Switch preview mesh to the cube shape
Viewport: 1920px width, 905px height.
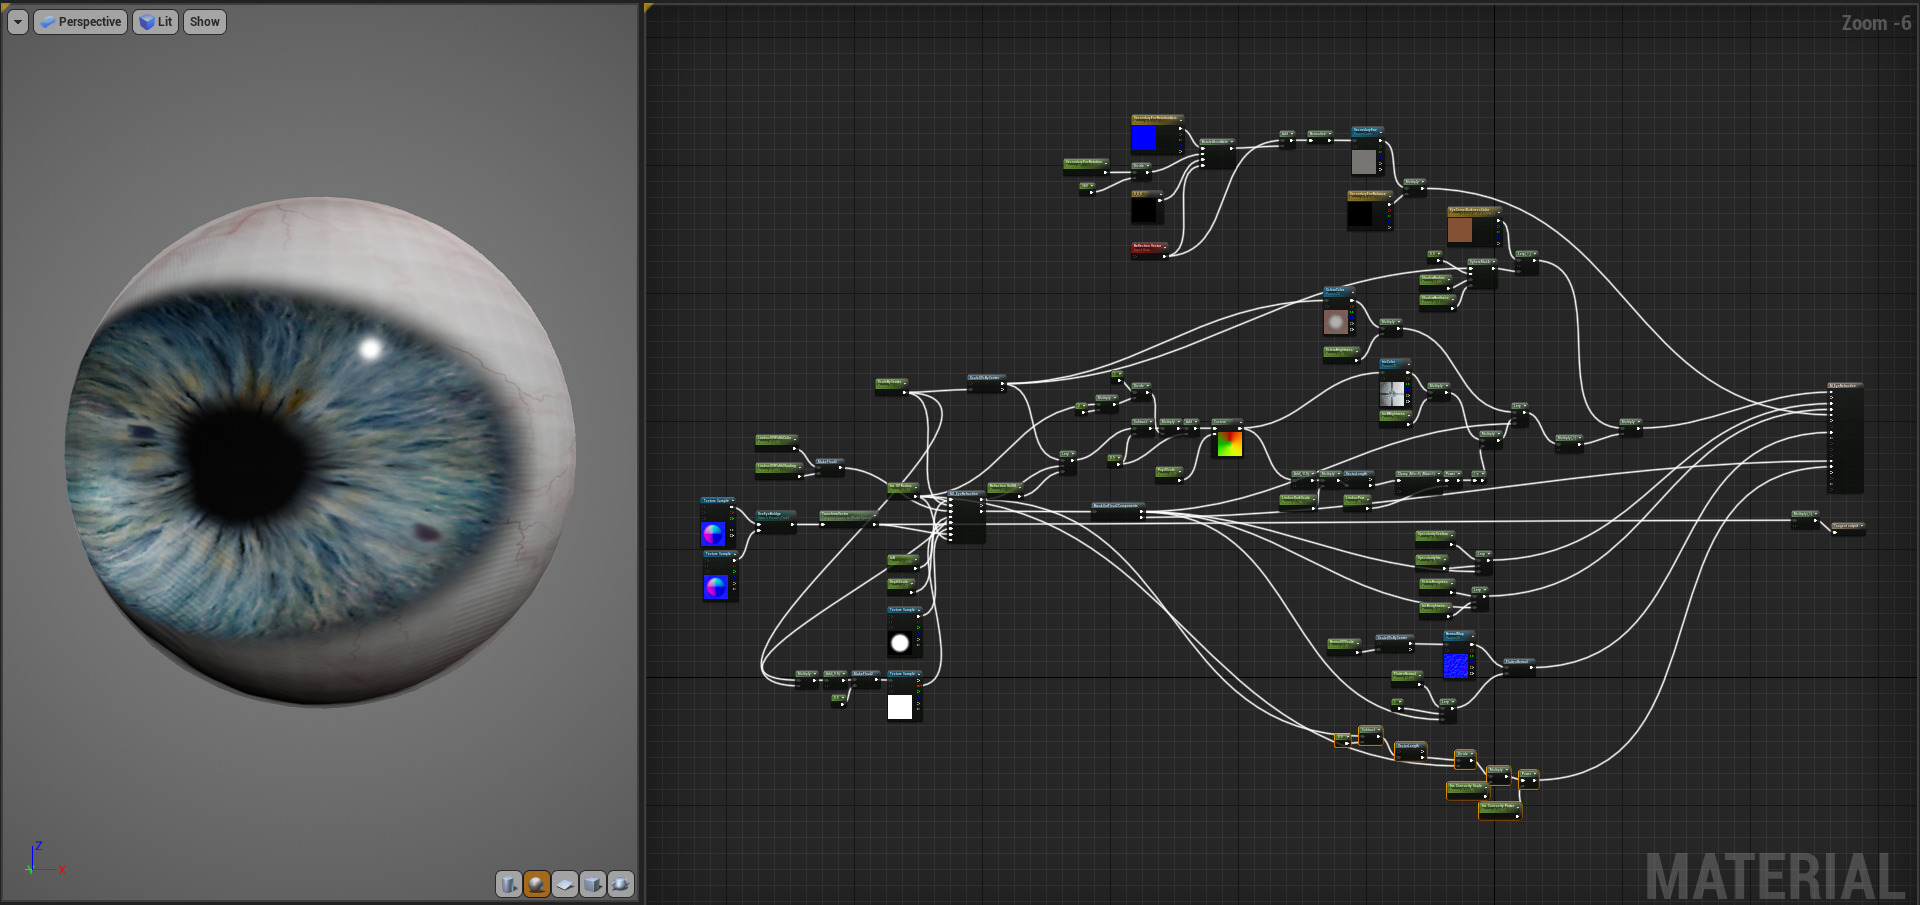[592, 884]
